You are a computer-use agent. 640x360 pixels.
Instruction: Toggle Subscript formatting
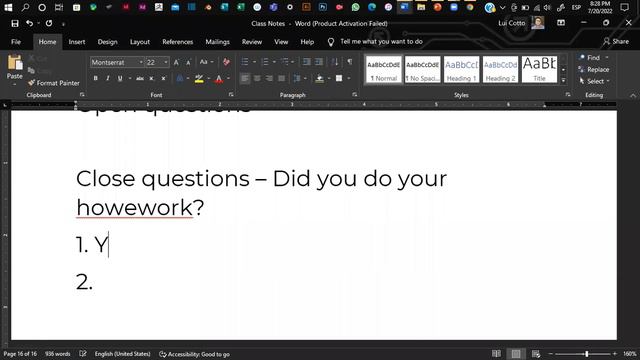151,78
